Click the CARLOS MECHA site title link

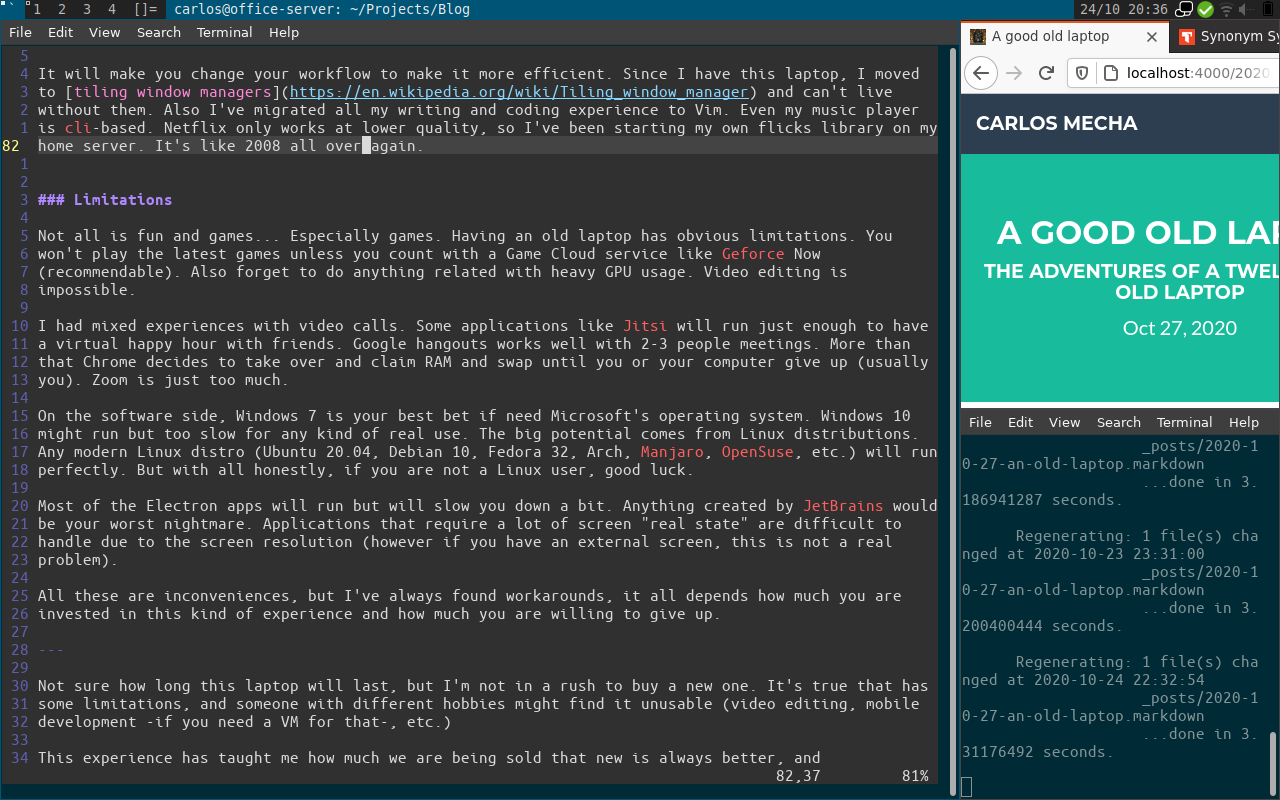click(x=1056, y=124)
